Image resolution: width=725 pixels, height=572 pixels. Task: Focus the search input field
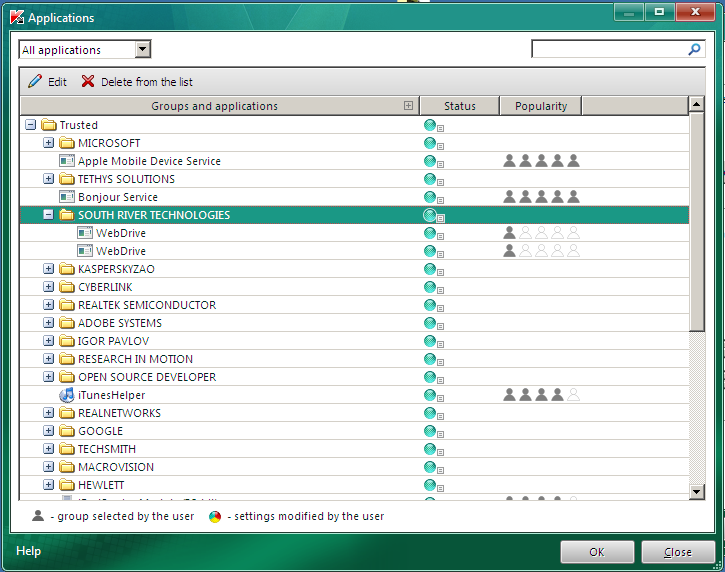point(608,49)
